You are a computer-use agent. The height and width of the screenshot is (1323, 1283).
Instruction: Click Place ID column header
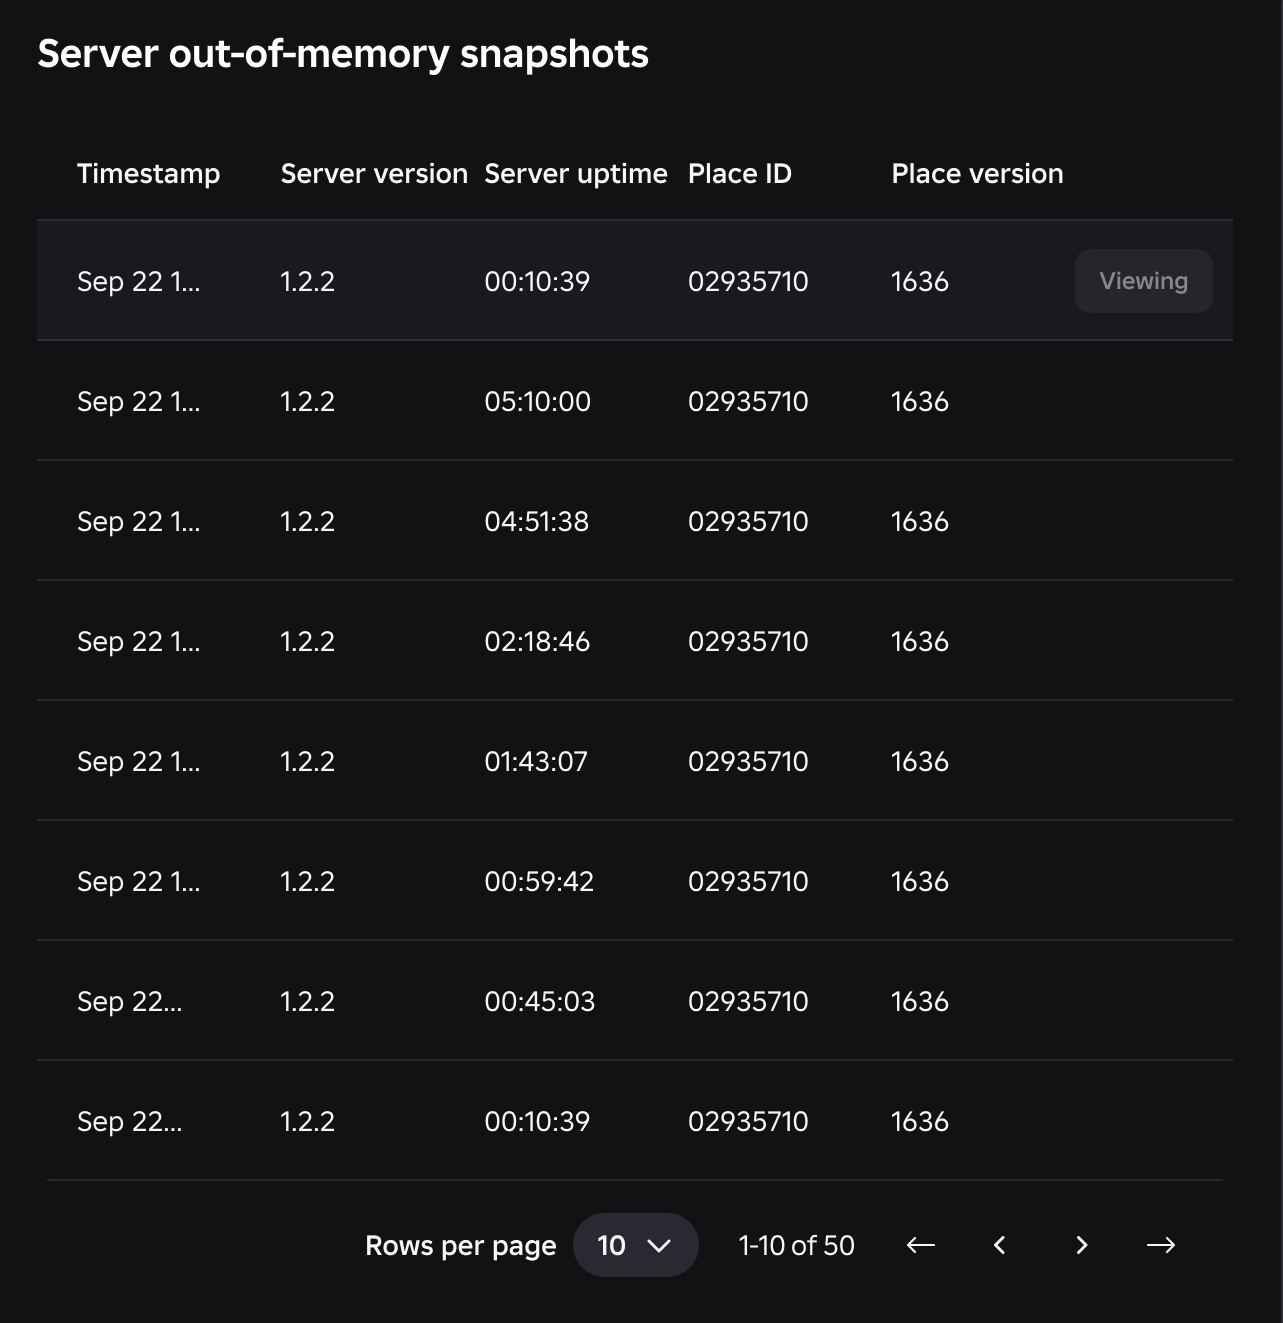point(739,174)
